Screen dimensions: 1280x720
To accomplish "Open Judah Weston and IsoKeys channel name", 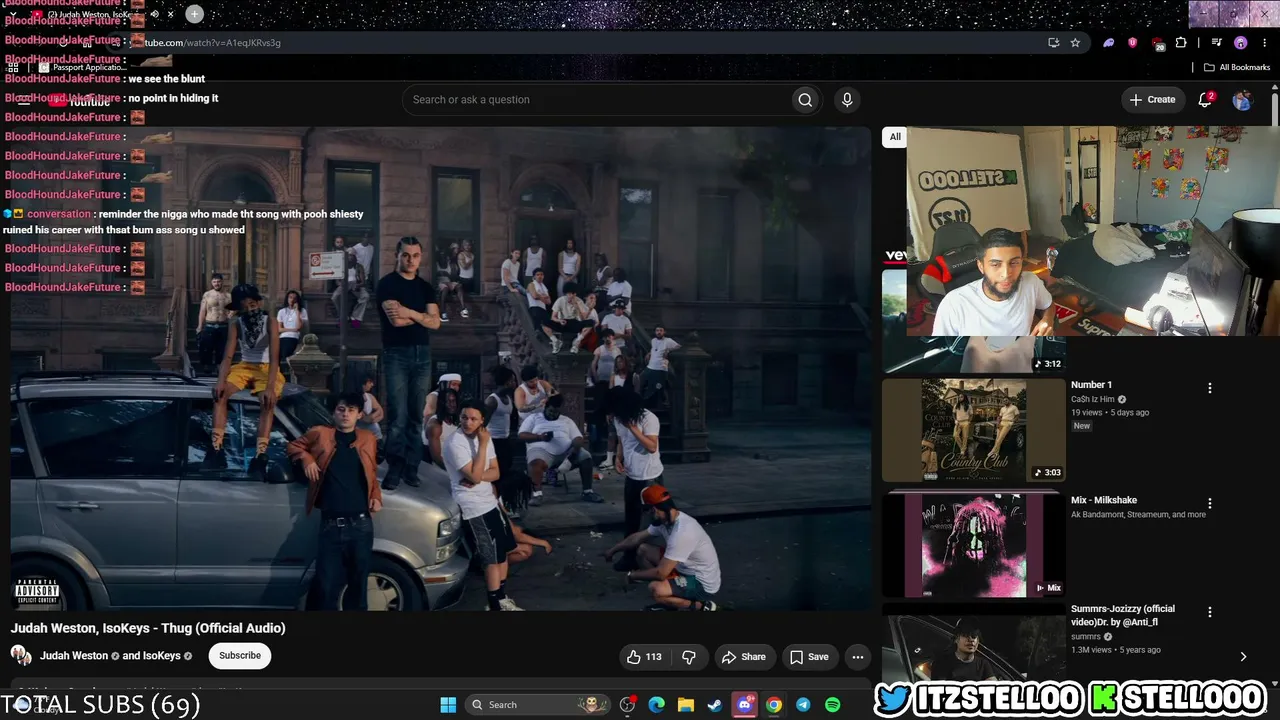I will (110, 656).
